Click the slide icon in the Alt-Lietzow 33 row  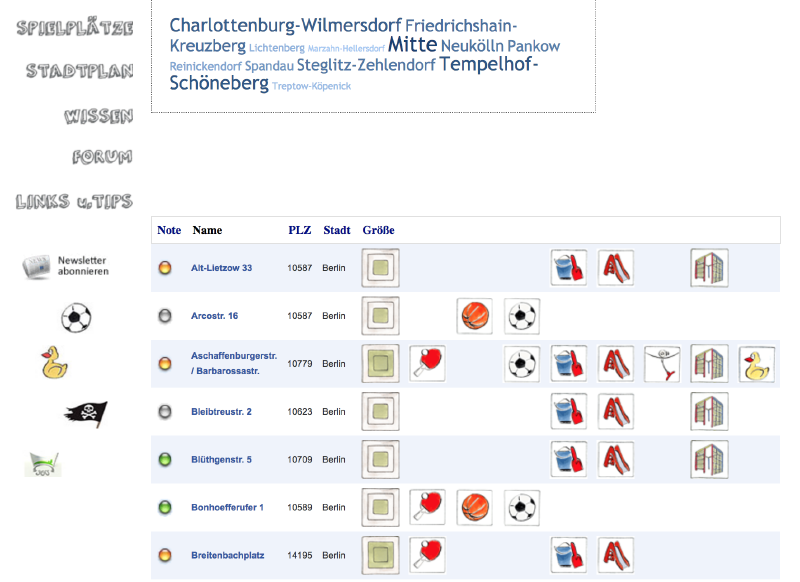coord(615,268)
